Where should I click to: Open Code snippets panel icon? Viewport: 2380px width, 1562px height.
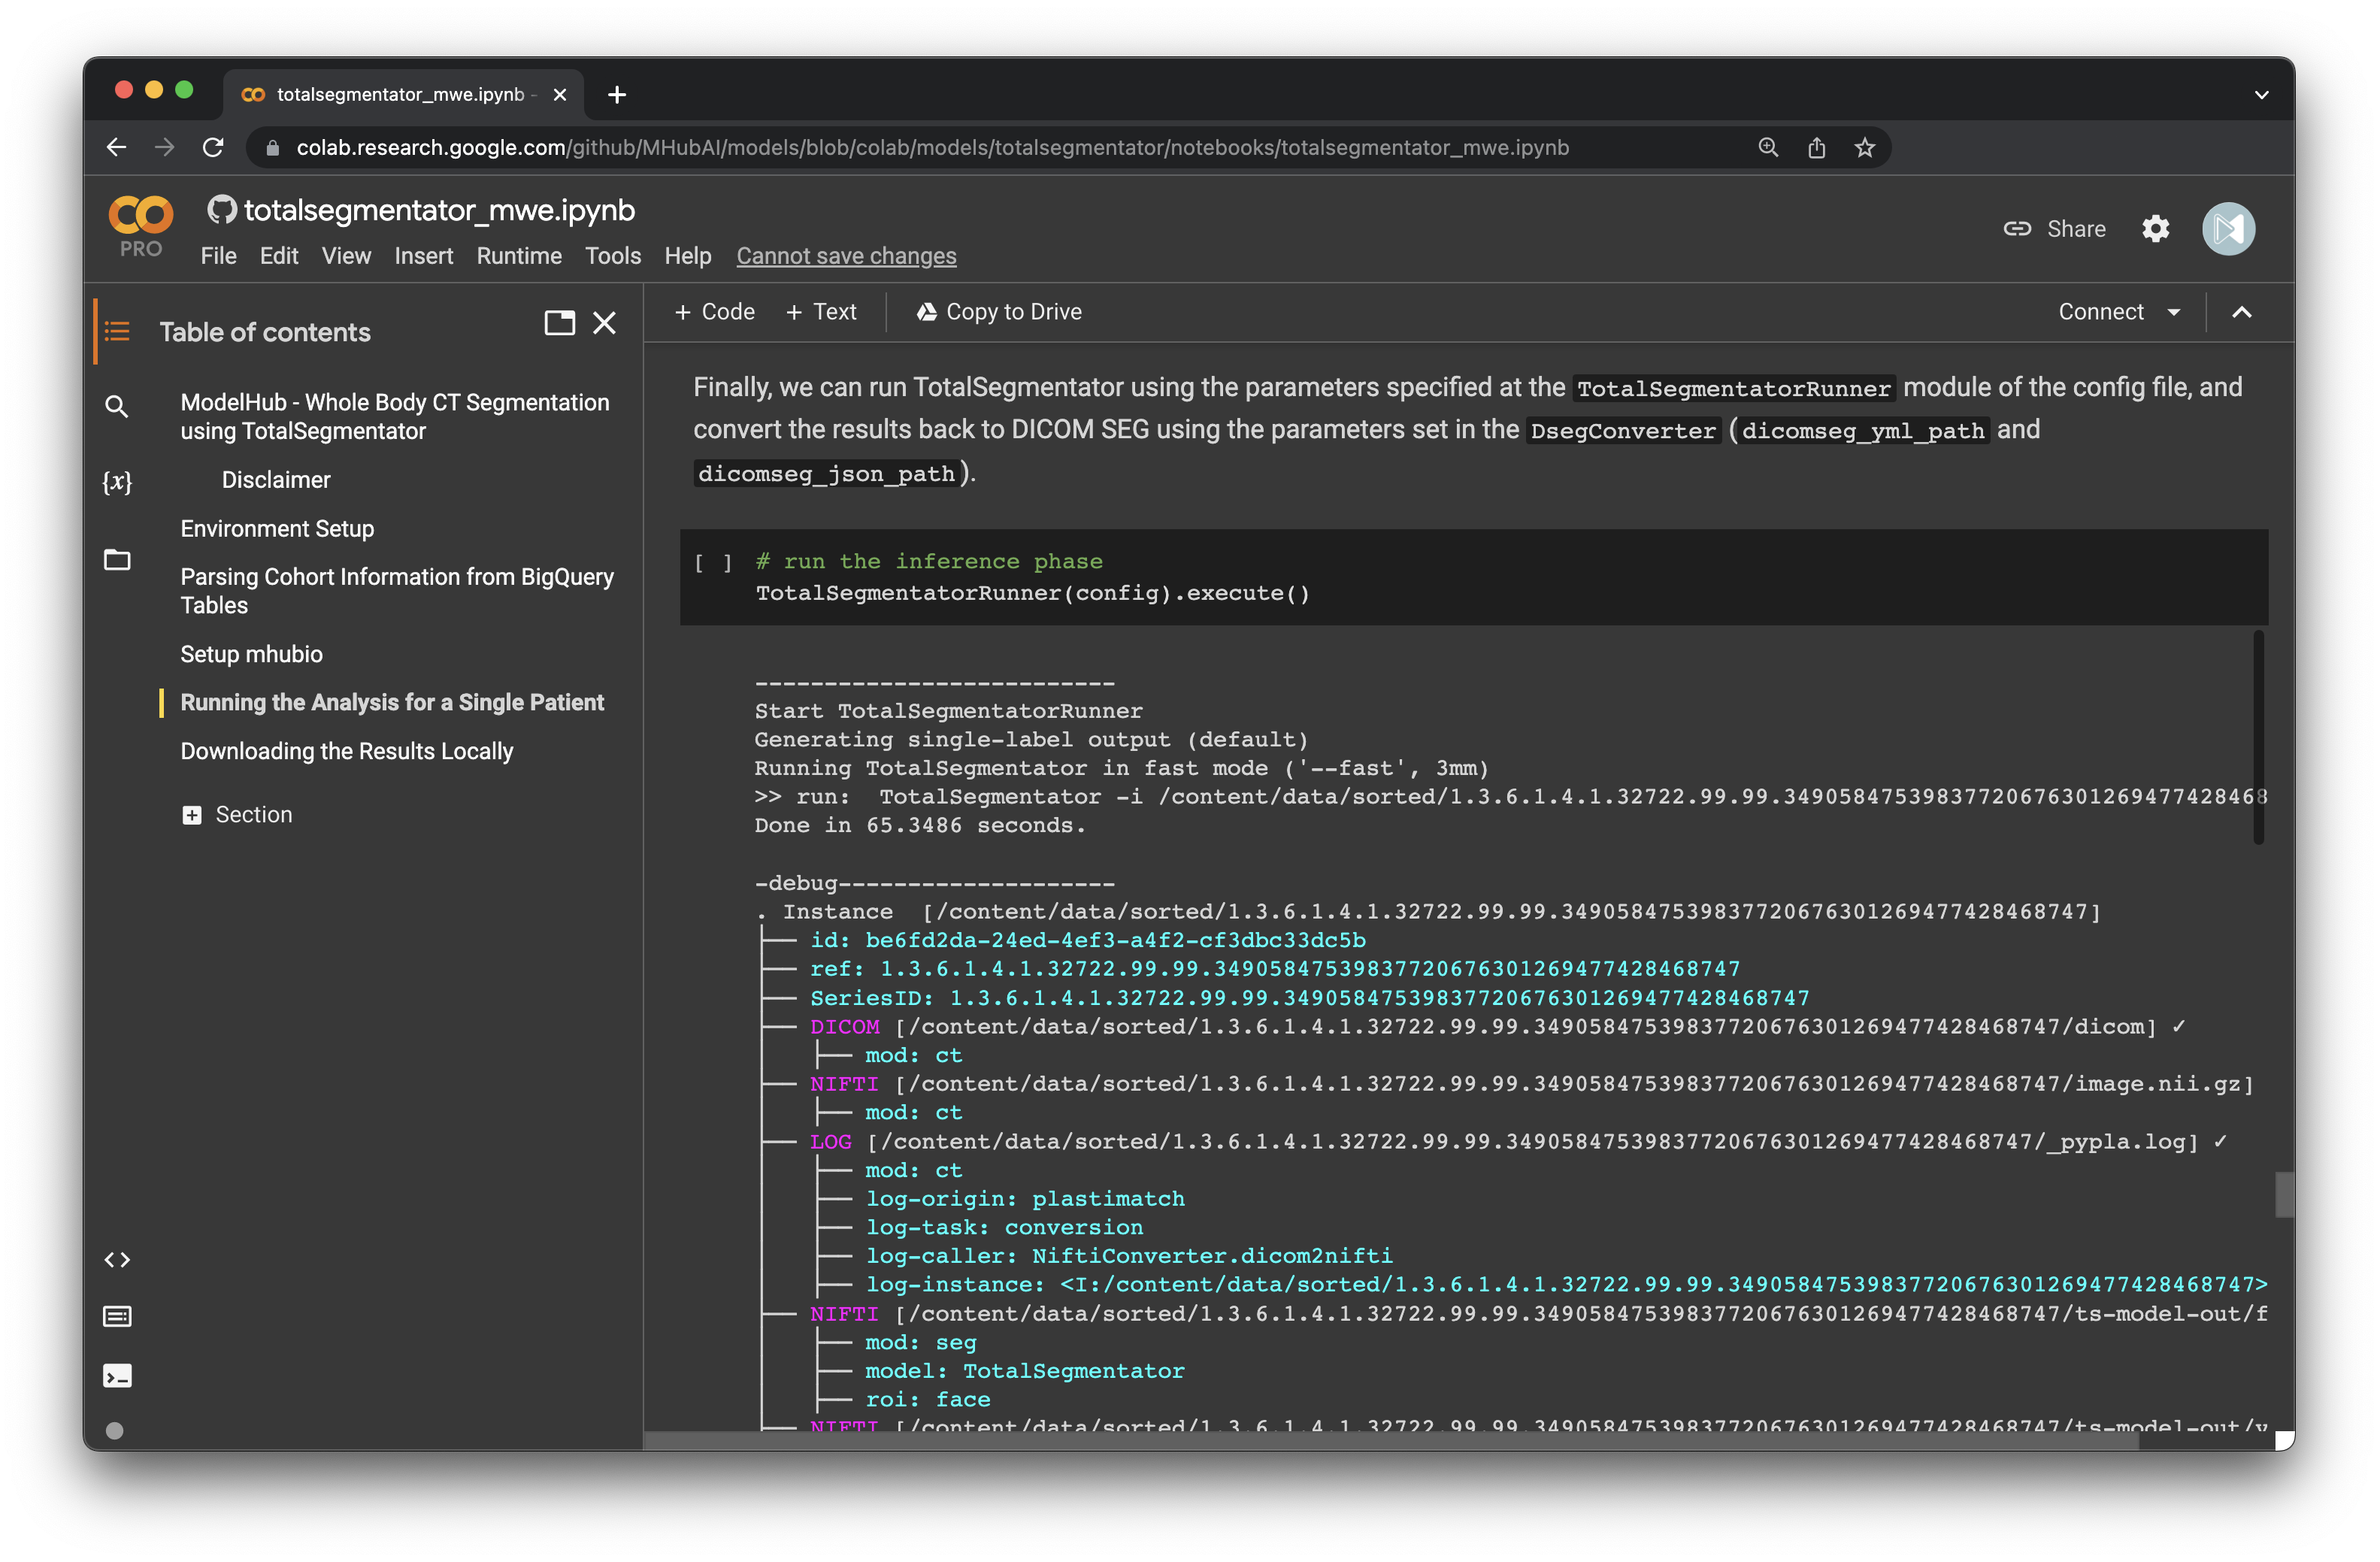click(117, 1260)
